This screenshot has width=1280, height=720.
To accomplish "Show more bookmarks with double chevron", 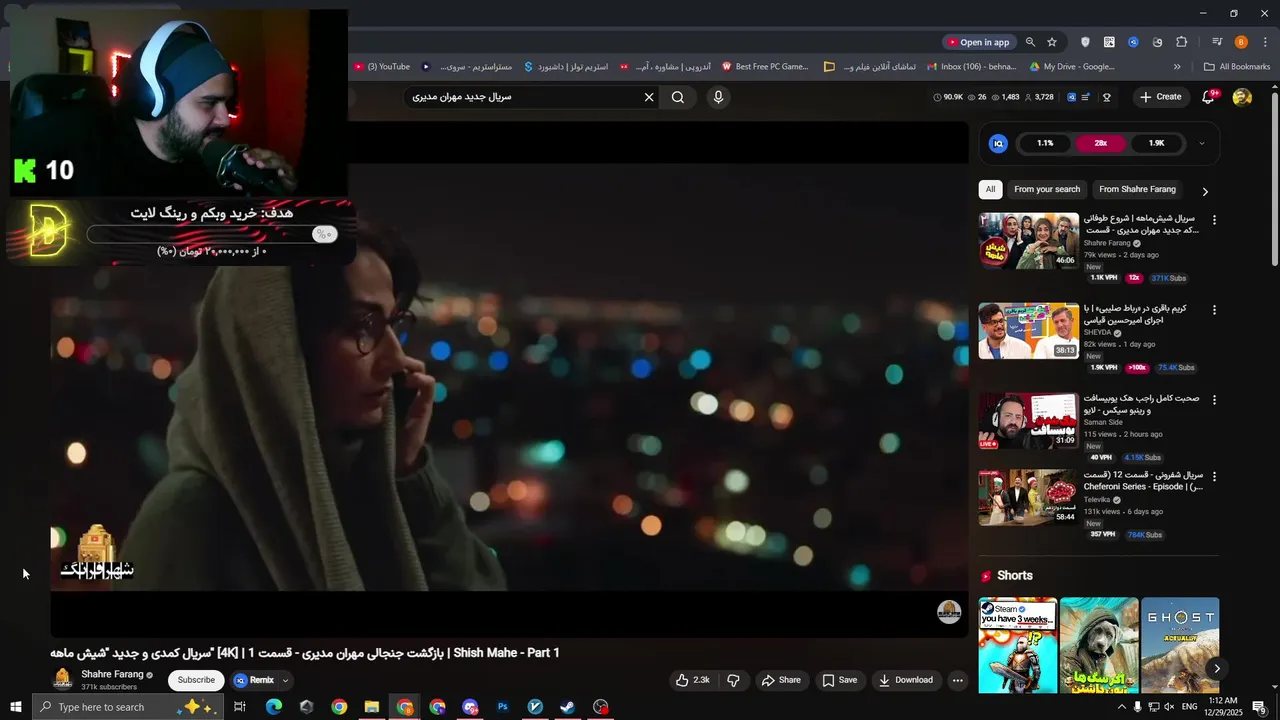I will pyautogui.click(x=1177, y=67).
